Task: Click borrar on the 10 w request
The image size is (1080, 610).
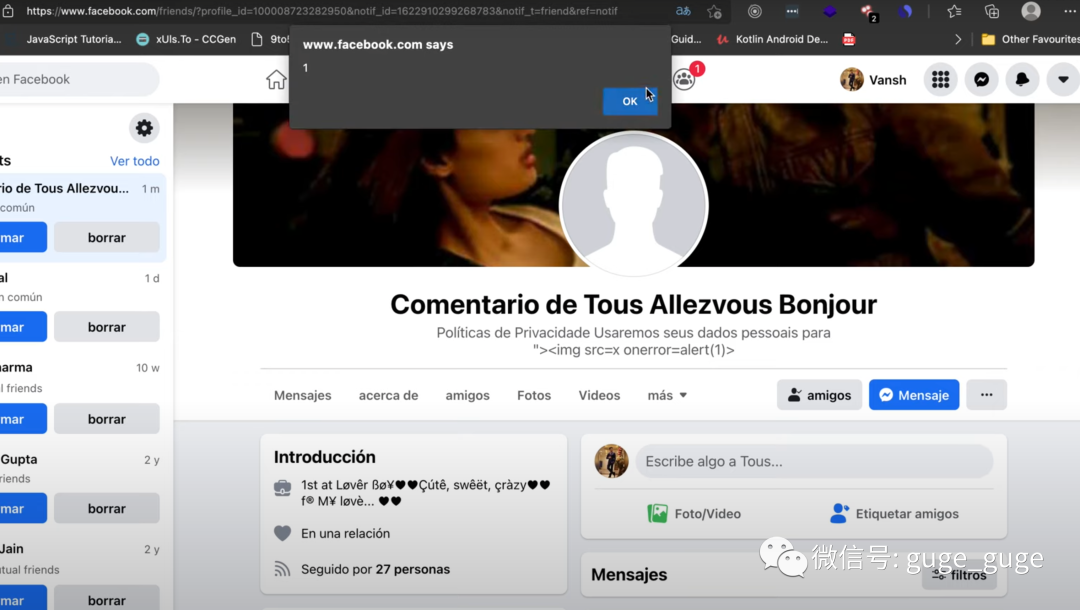Action: (x=107, y=419)
